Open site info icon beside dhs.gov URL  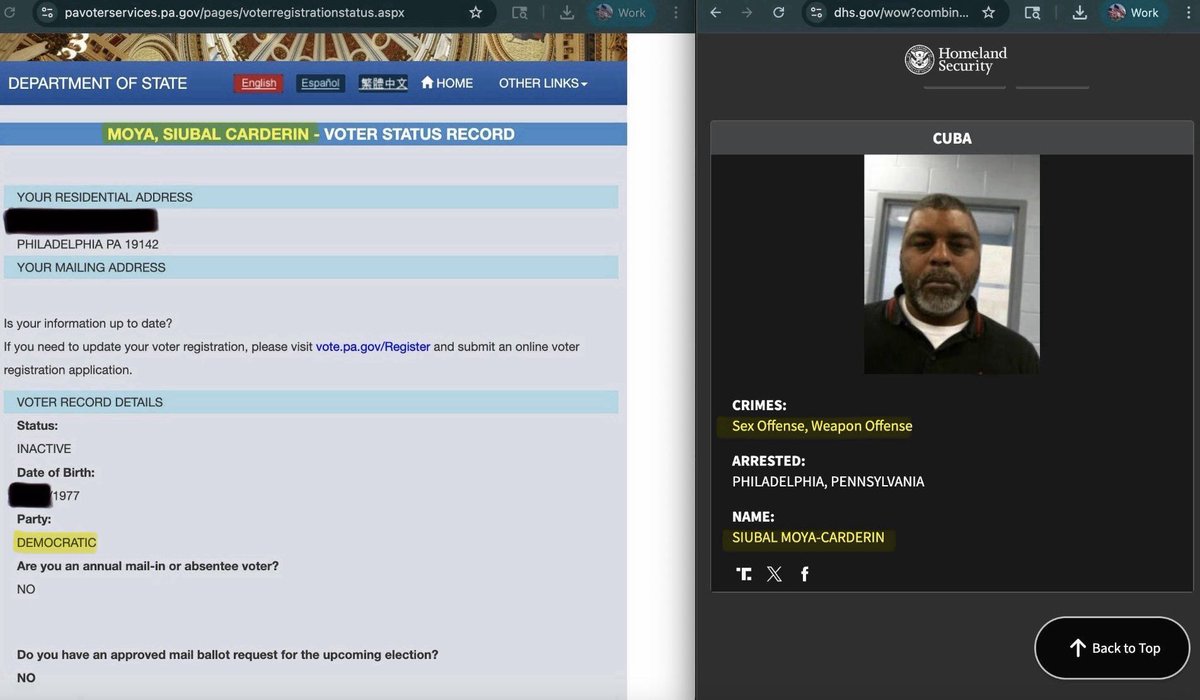[x=817, y=13]
